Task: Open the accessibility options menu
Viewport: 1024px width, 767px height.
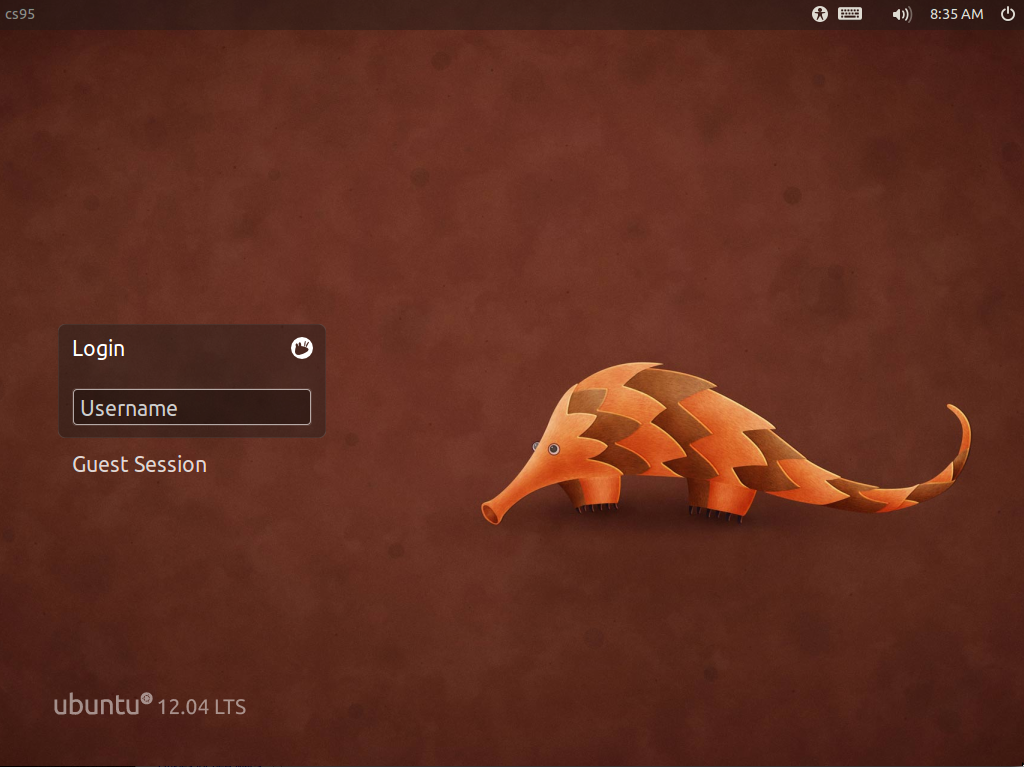Action: [x=820, y=14]
